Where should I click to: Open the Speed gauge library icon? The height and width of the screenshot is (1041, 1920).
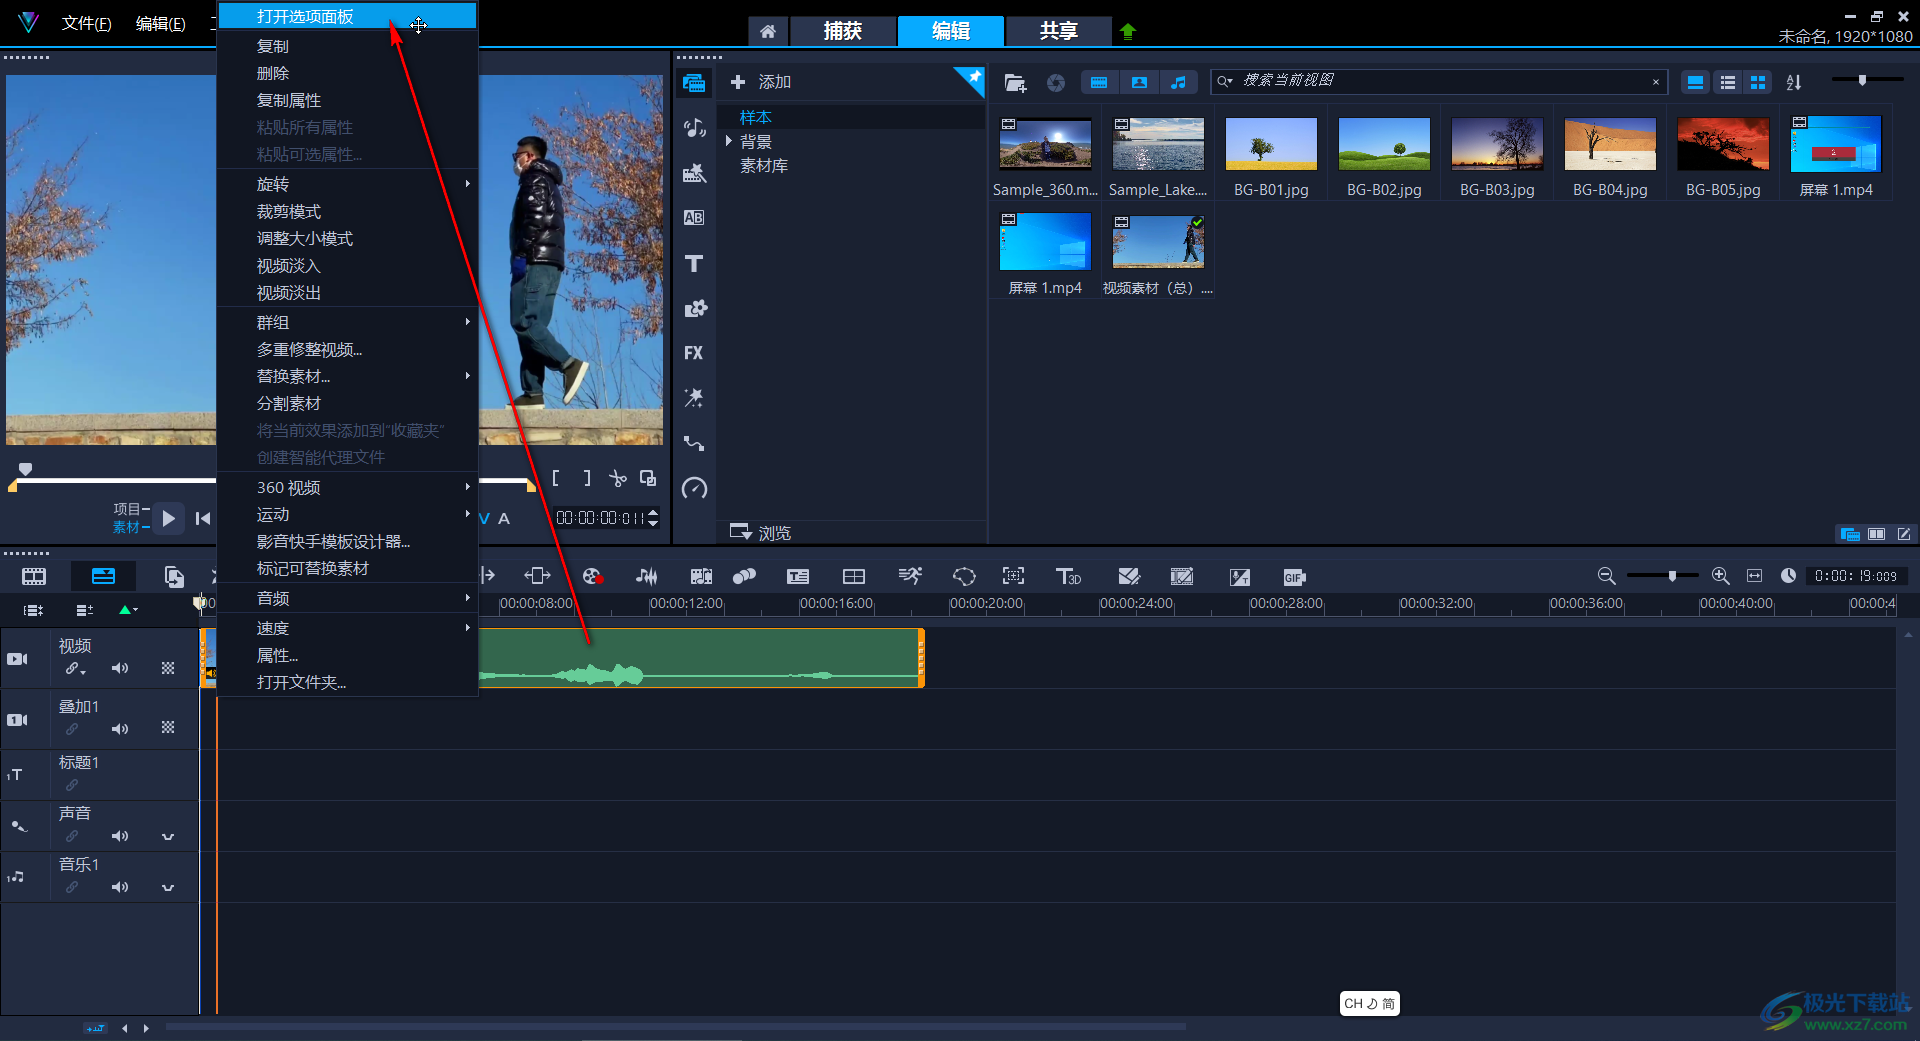coord(694,488)
